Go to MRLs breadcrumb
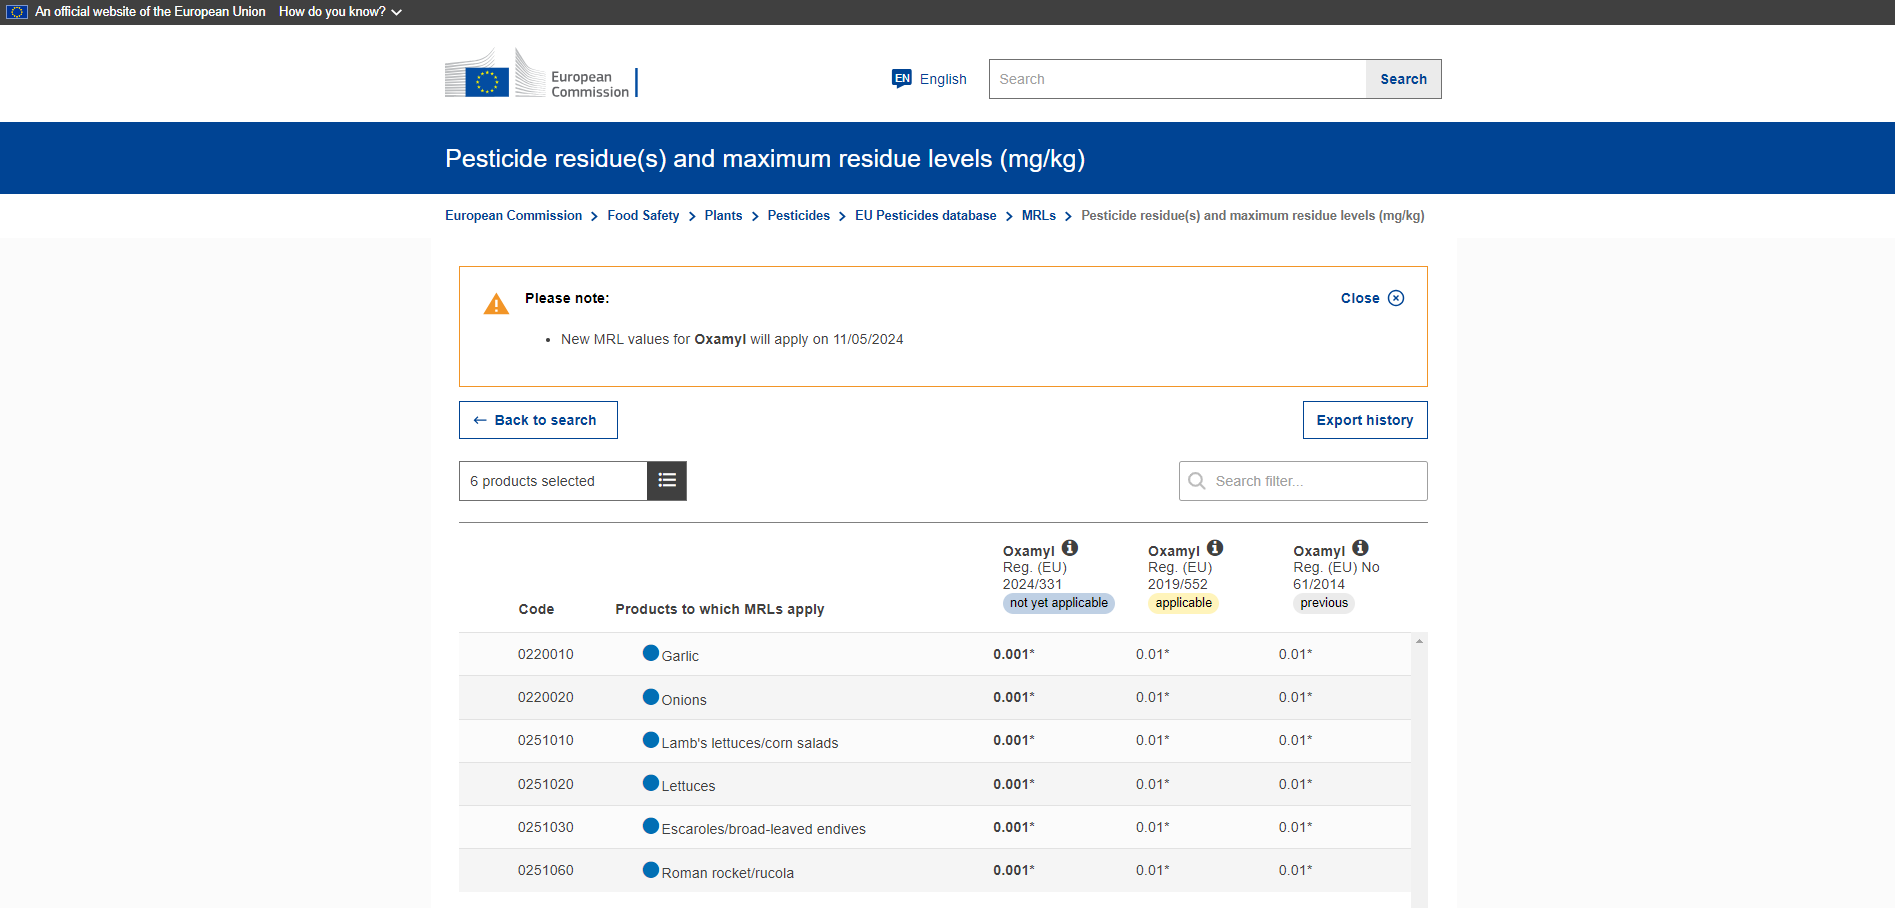 (1038, 215)
